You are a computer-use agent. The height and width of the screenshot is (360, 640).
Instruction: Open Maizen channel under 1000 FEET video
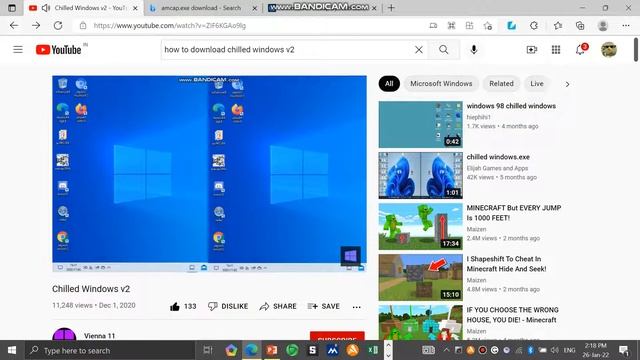coord(476,229)
